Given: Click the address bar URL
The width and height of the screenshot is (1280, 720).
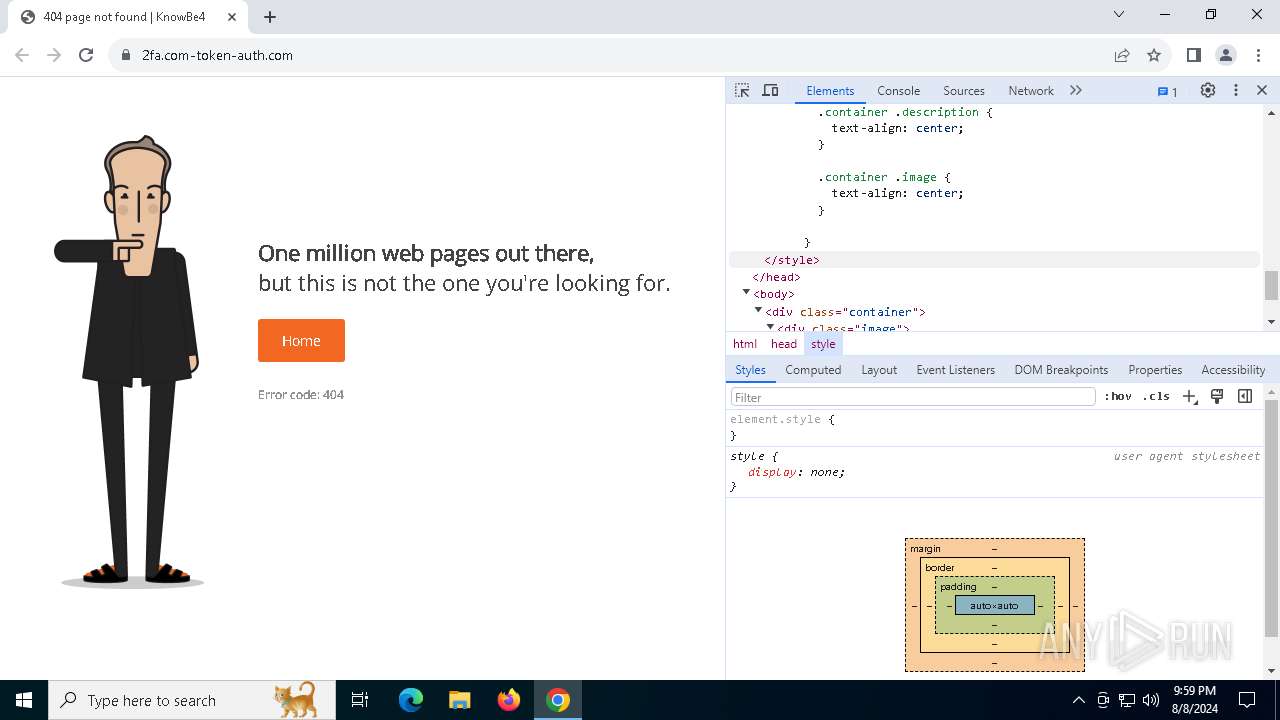Looking at the screenshot, I should click(x=217, y=55).
